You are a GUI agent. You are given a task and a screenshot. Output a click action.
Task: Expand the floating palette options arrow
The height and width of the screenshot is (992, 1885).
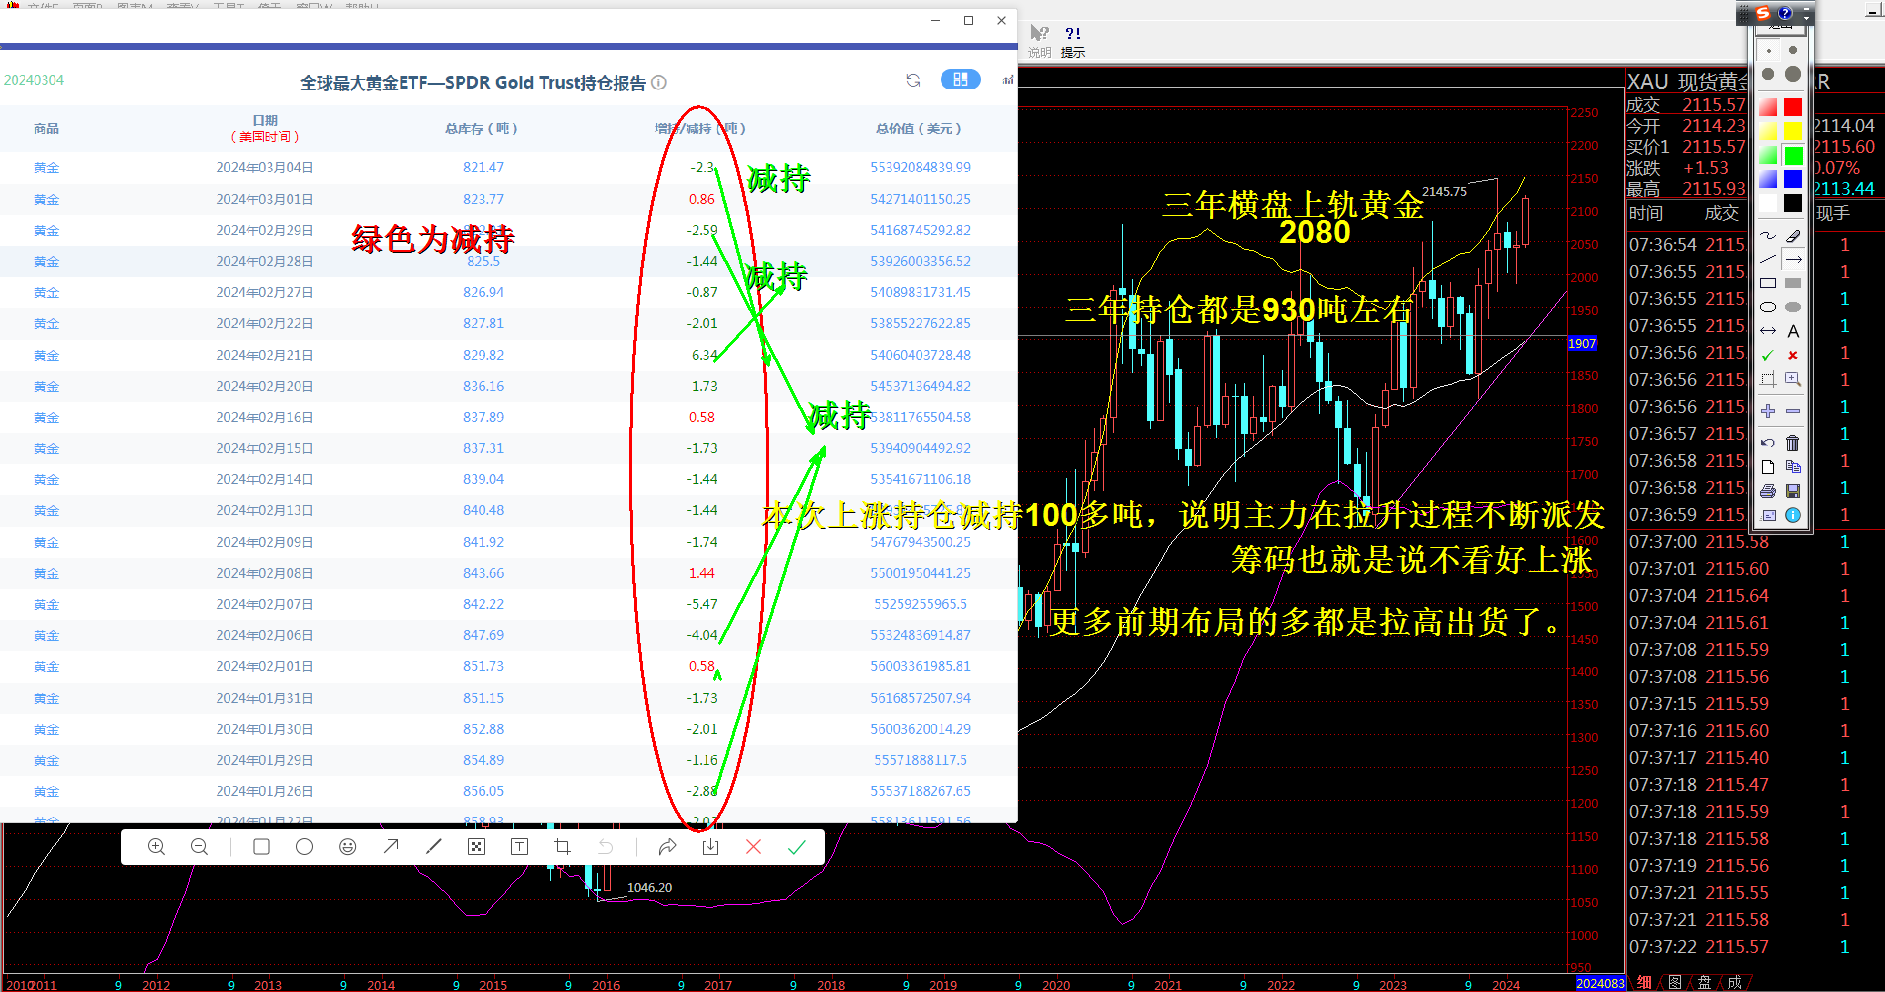click(x=1807, y=14)
